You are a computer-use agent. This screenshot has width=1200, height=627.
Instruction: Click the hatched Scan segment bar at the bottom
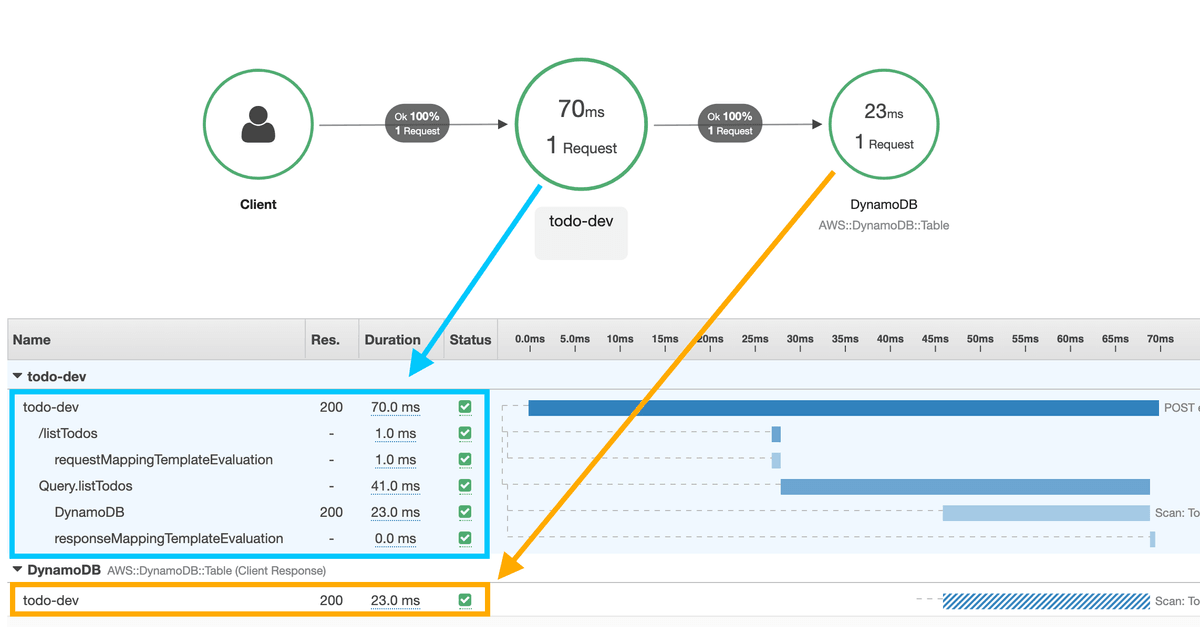click(1045, 600)
